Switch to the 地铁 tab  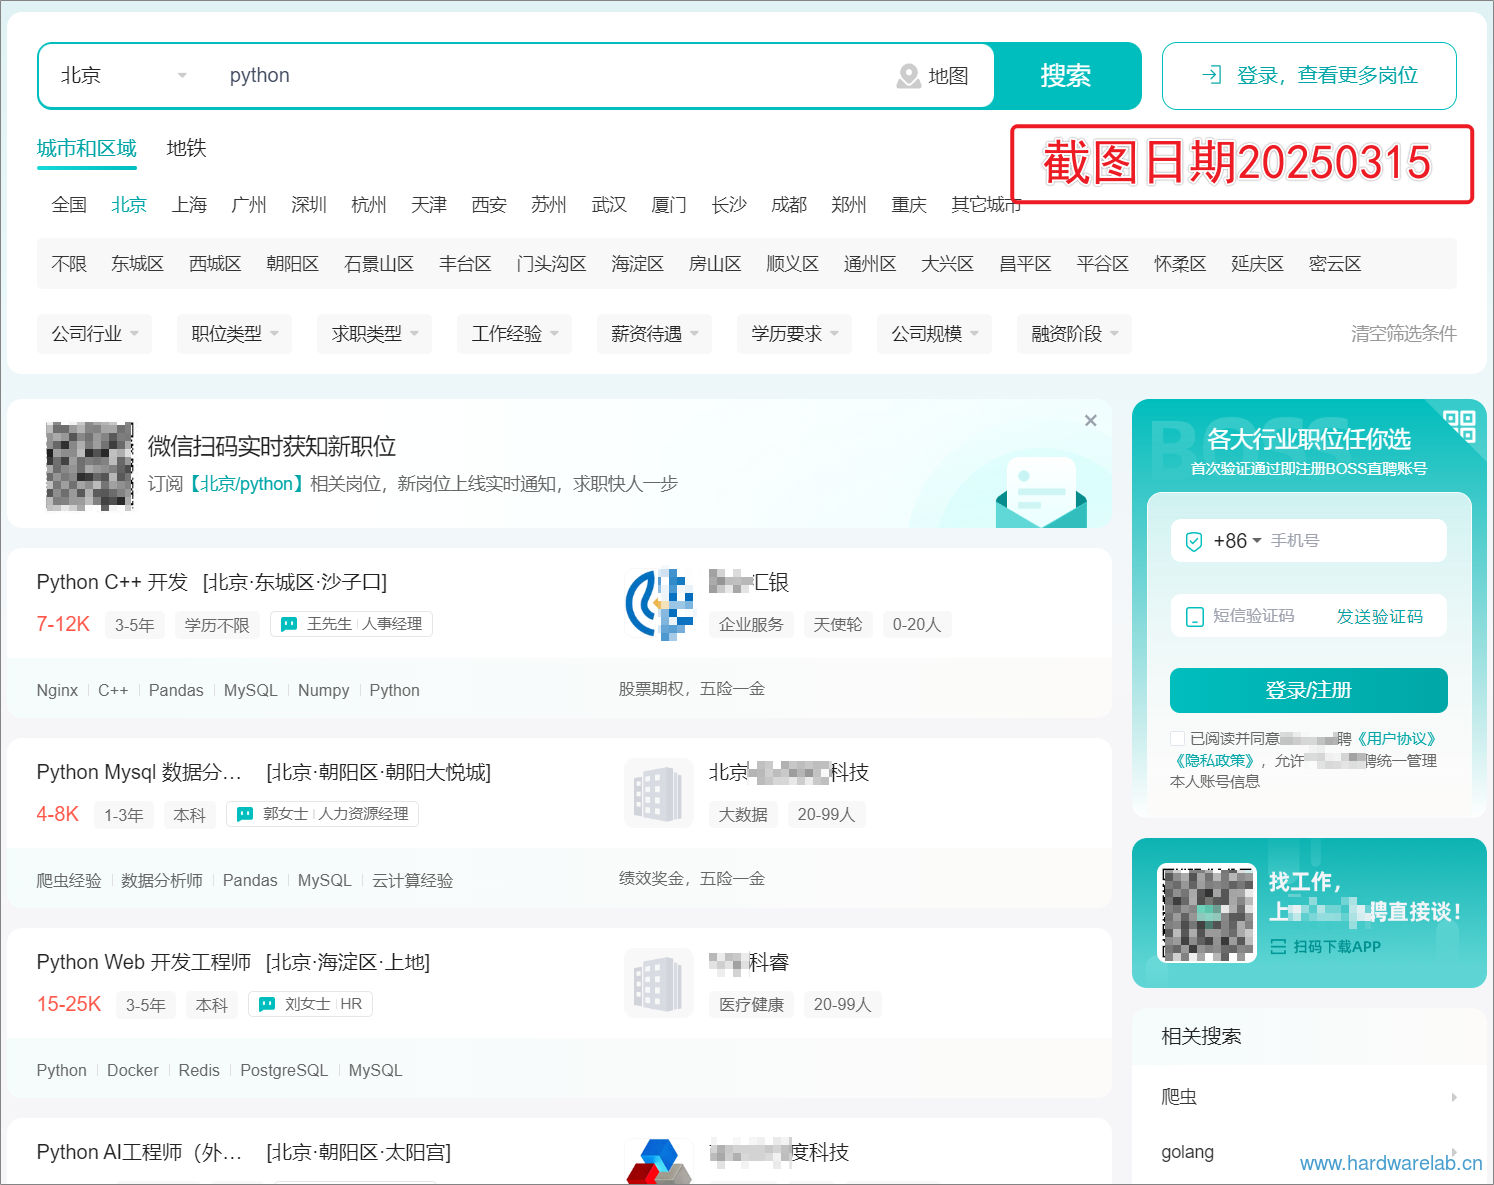(186, 149)
